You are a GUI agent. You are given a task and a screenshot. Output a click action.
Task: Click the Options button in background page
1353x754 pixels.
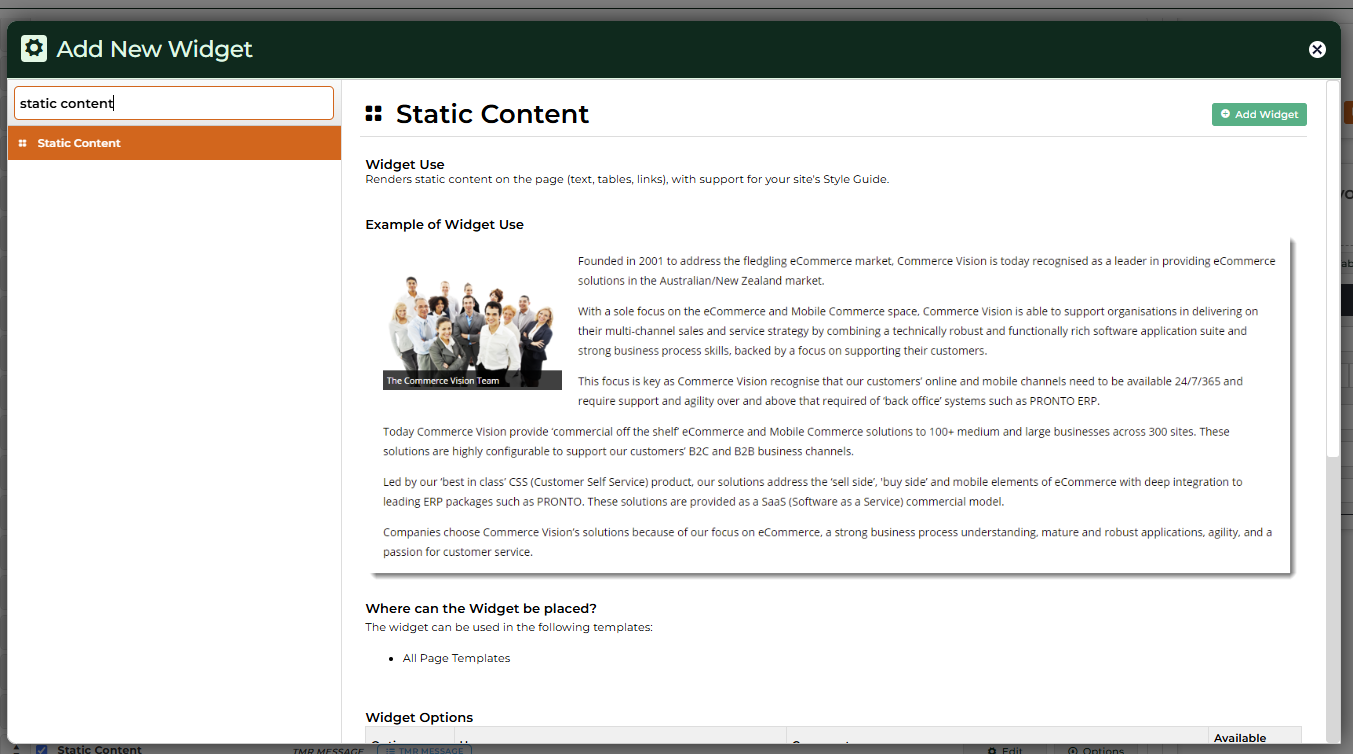coord(1096,750)
